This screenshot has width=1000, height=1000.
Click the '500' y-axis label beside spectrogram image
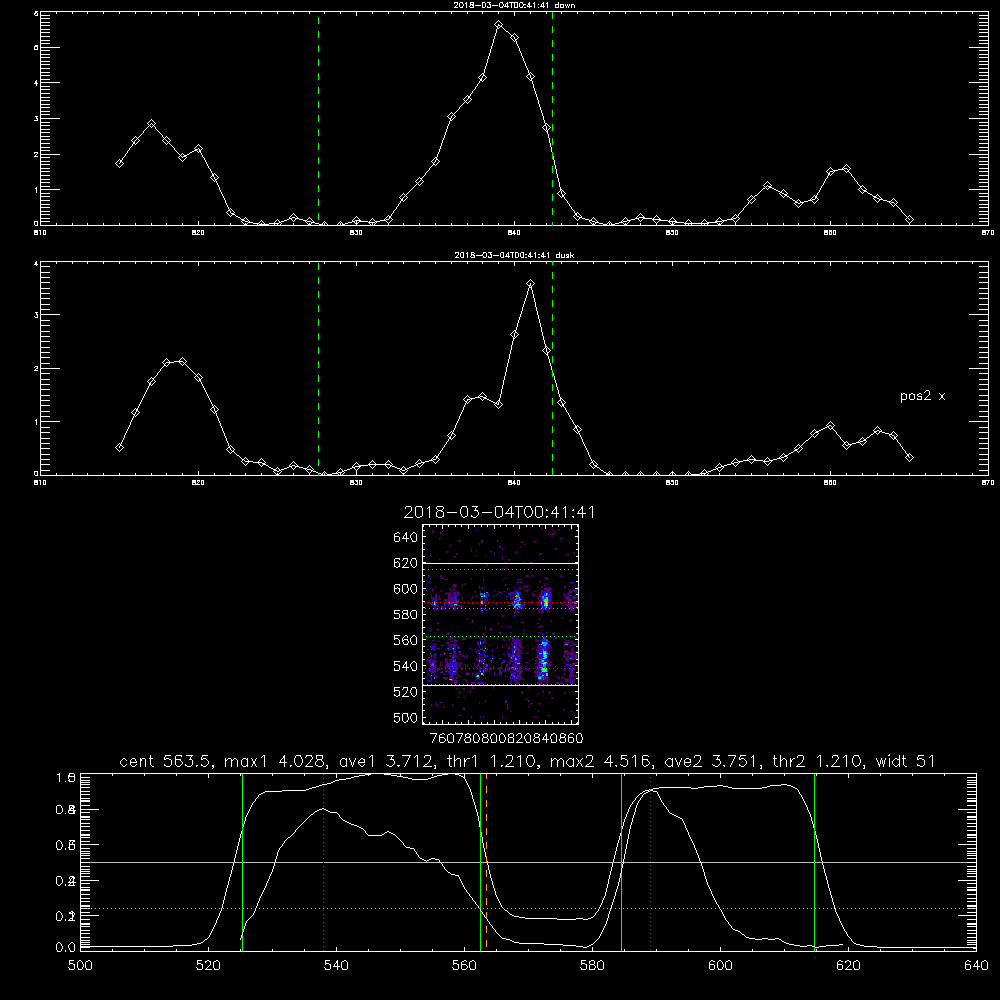(x=406, y=717)
